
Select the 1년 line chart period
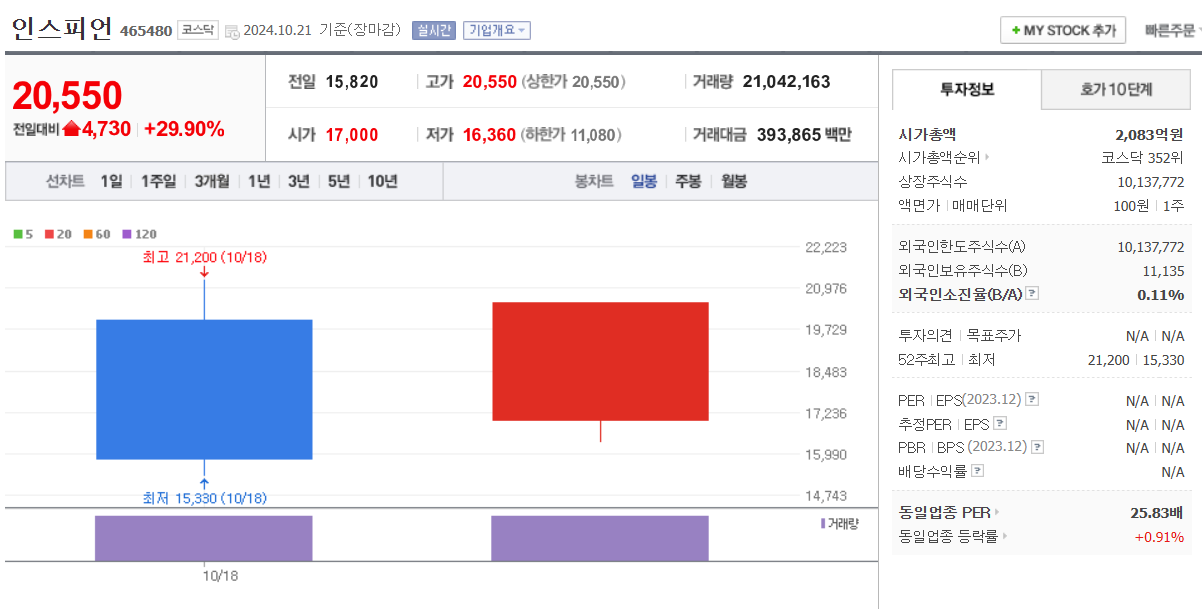coord(259,181)
